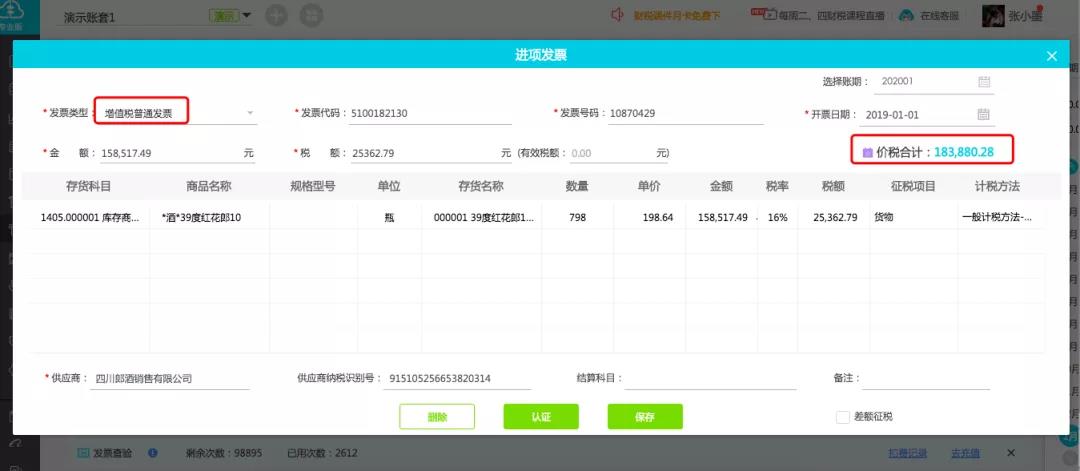
Task: Open the 财税课程直播 link in the top bar
Action: 832,15
